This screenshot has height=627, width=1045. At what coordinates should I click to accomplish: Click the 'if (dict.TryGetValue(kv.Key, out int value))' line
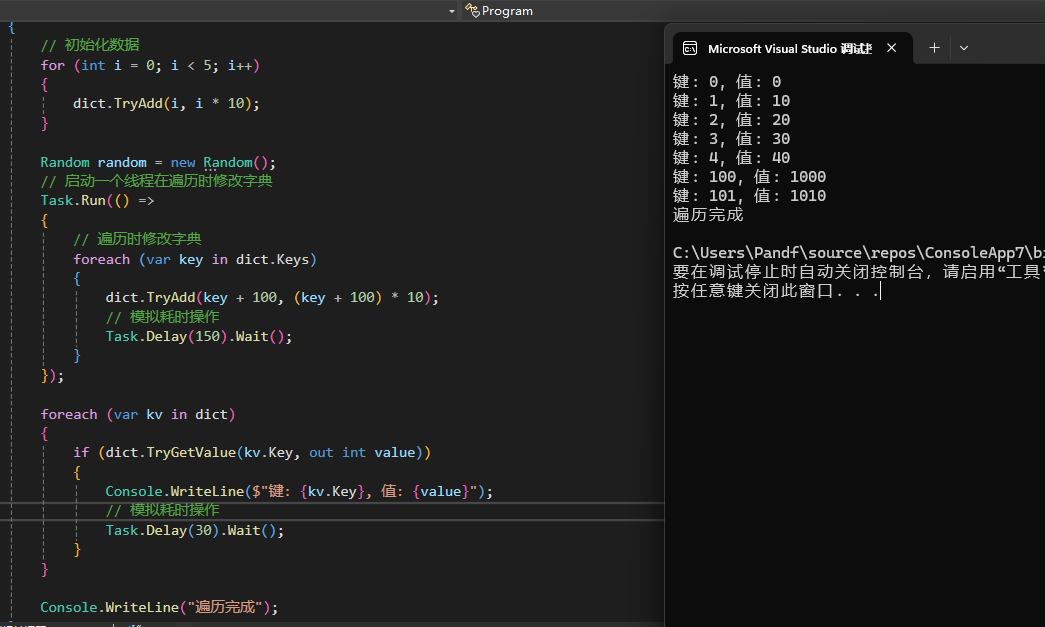[x=252, y=452]
